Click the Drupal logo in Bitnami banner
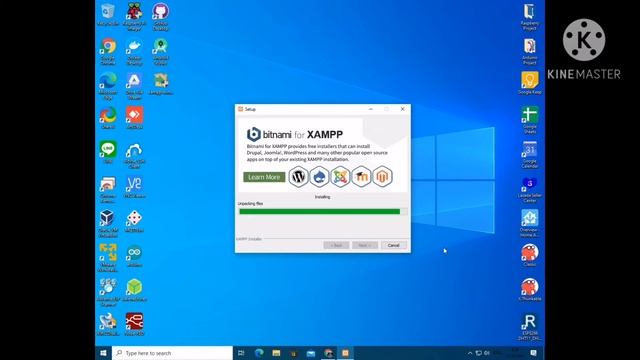Image resolution: width=640 pixels, height=360 pixels. pos(319,177)
